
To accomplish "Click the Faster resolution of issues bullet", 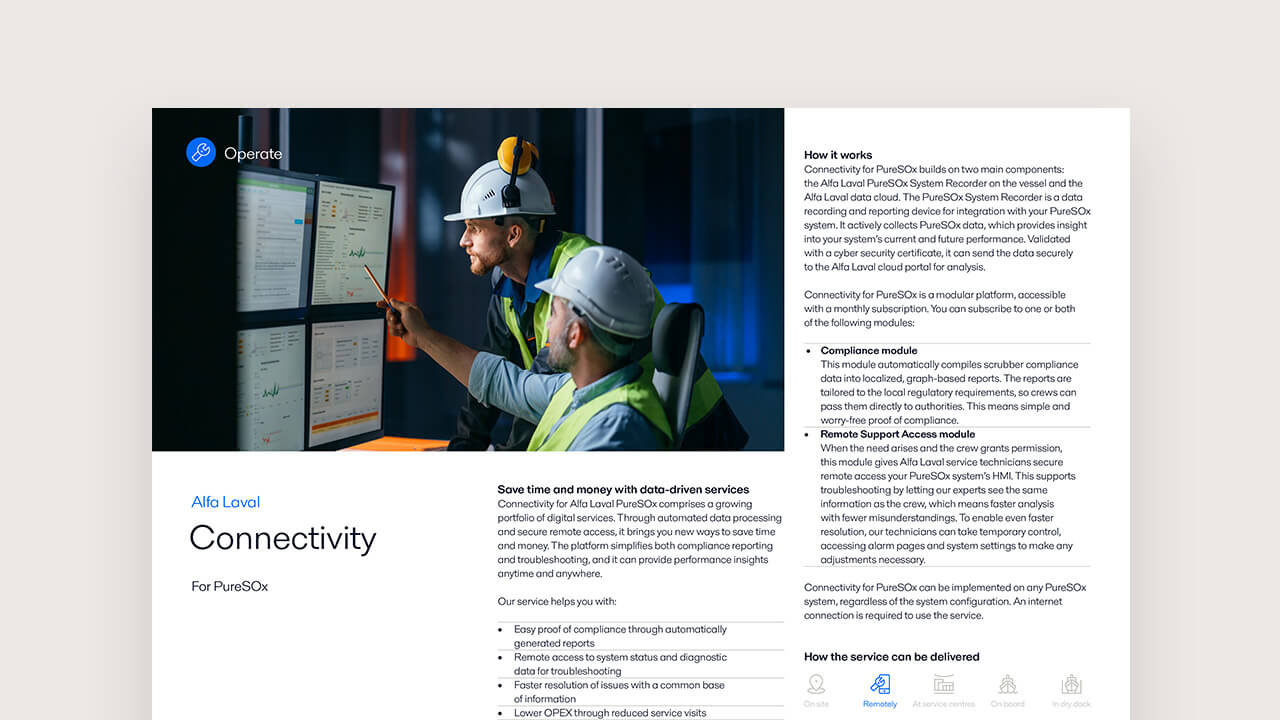I will click(619, 692).
